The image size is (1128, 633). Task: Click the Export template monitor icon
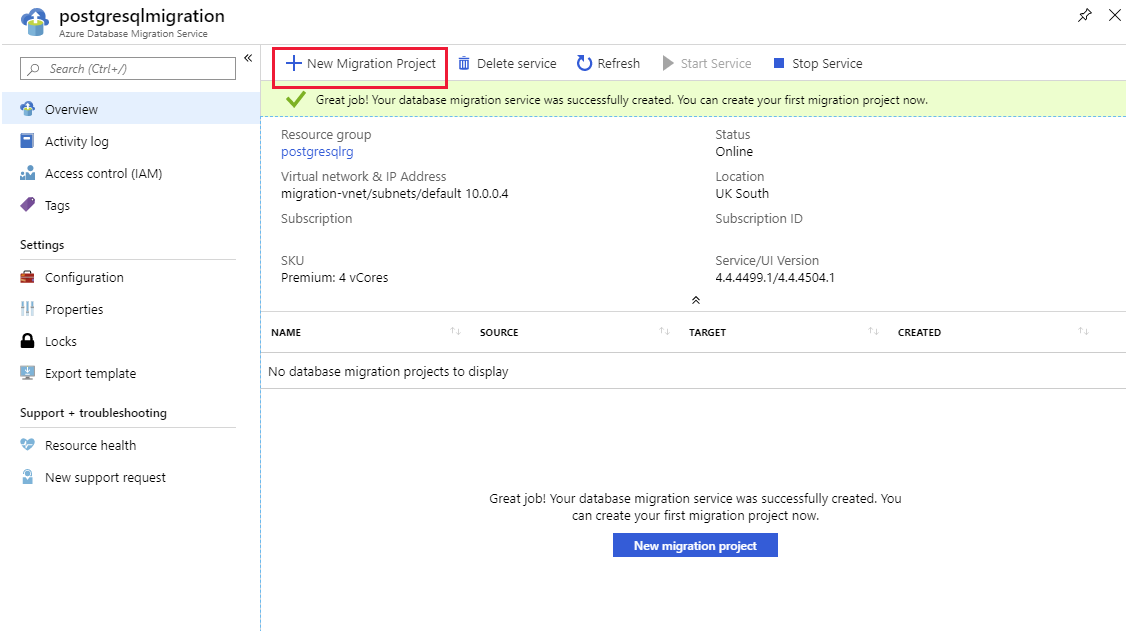pos(27,373)
